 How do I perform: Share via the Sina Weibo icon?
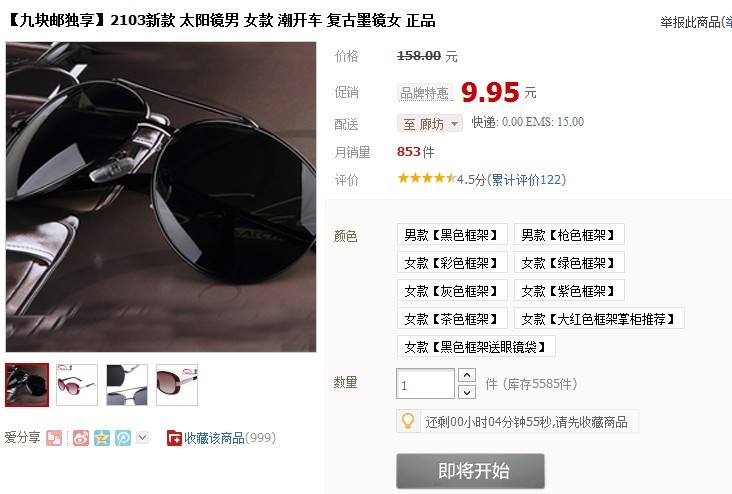[81, 438]
